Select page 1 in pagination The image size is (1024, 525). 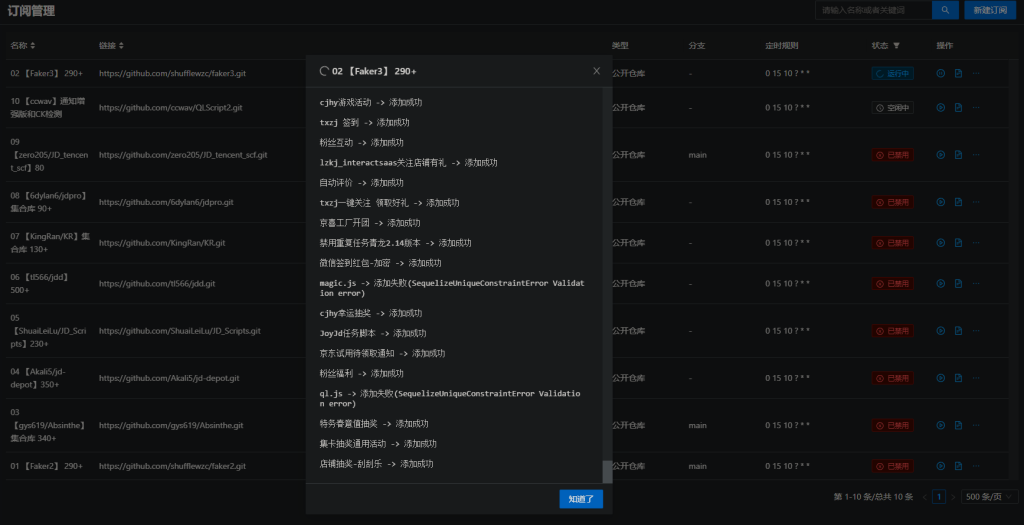click(938, 496)
